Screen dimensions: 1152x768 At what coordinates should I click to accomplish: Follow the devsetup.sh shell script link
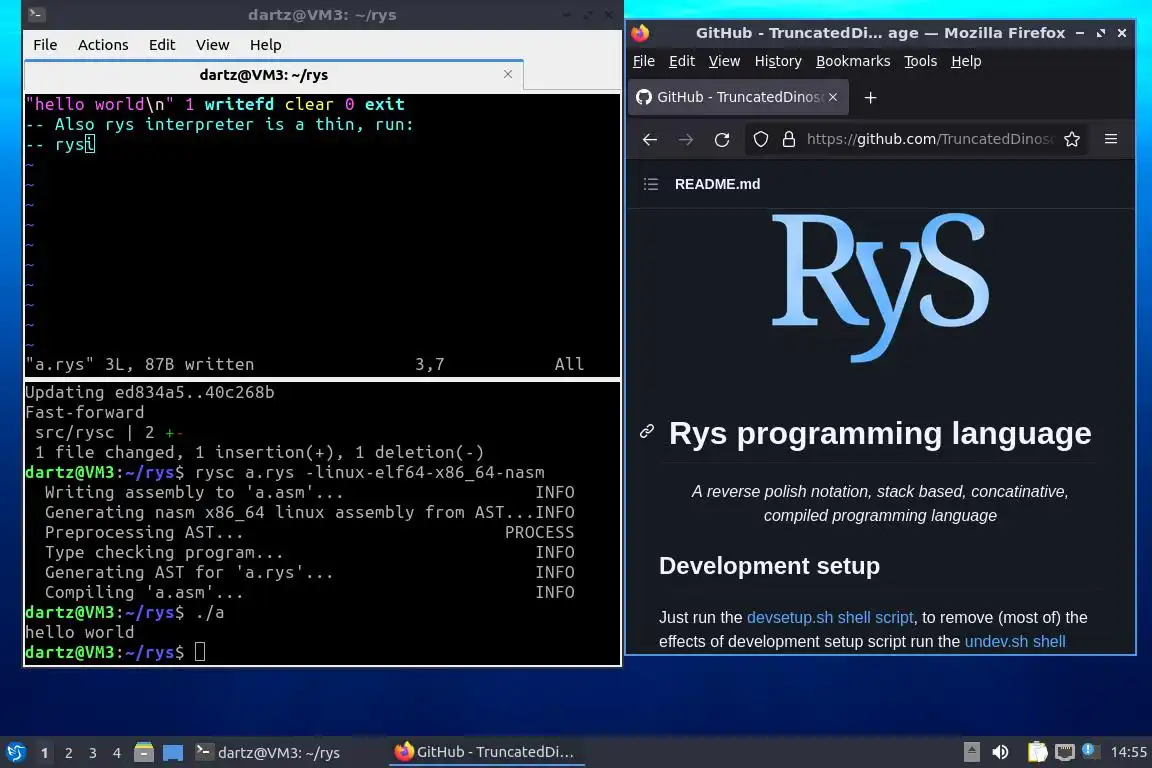coord(829,617)
